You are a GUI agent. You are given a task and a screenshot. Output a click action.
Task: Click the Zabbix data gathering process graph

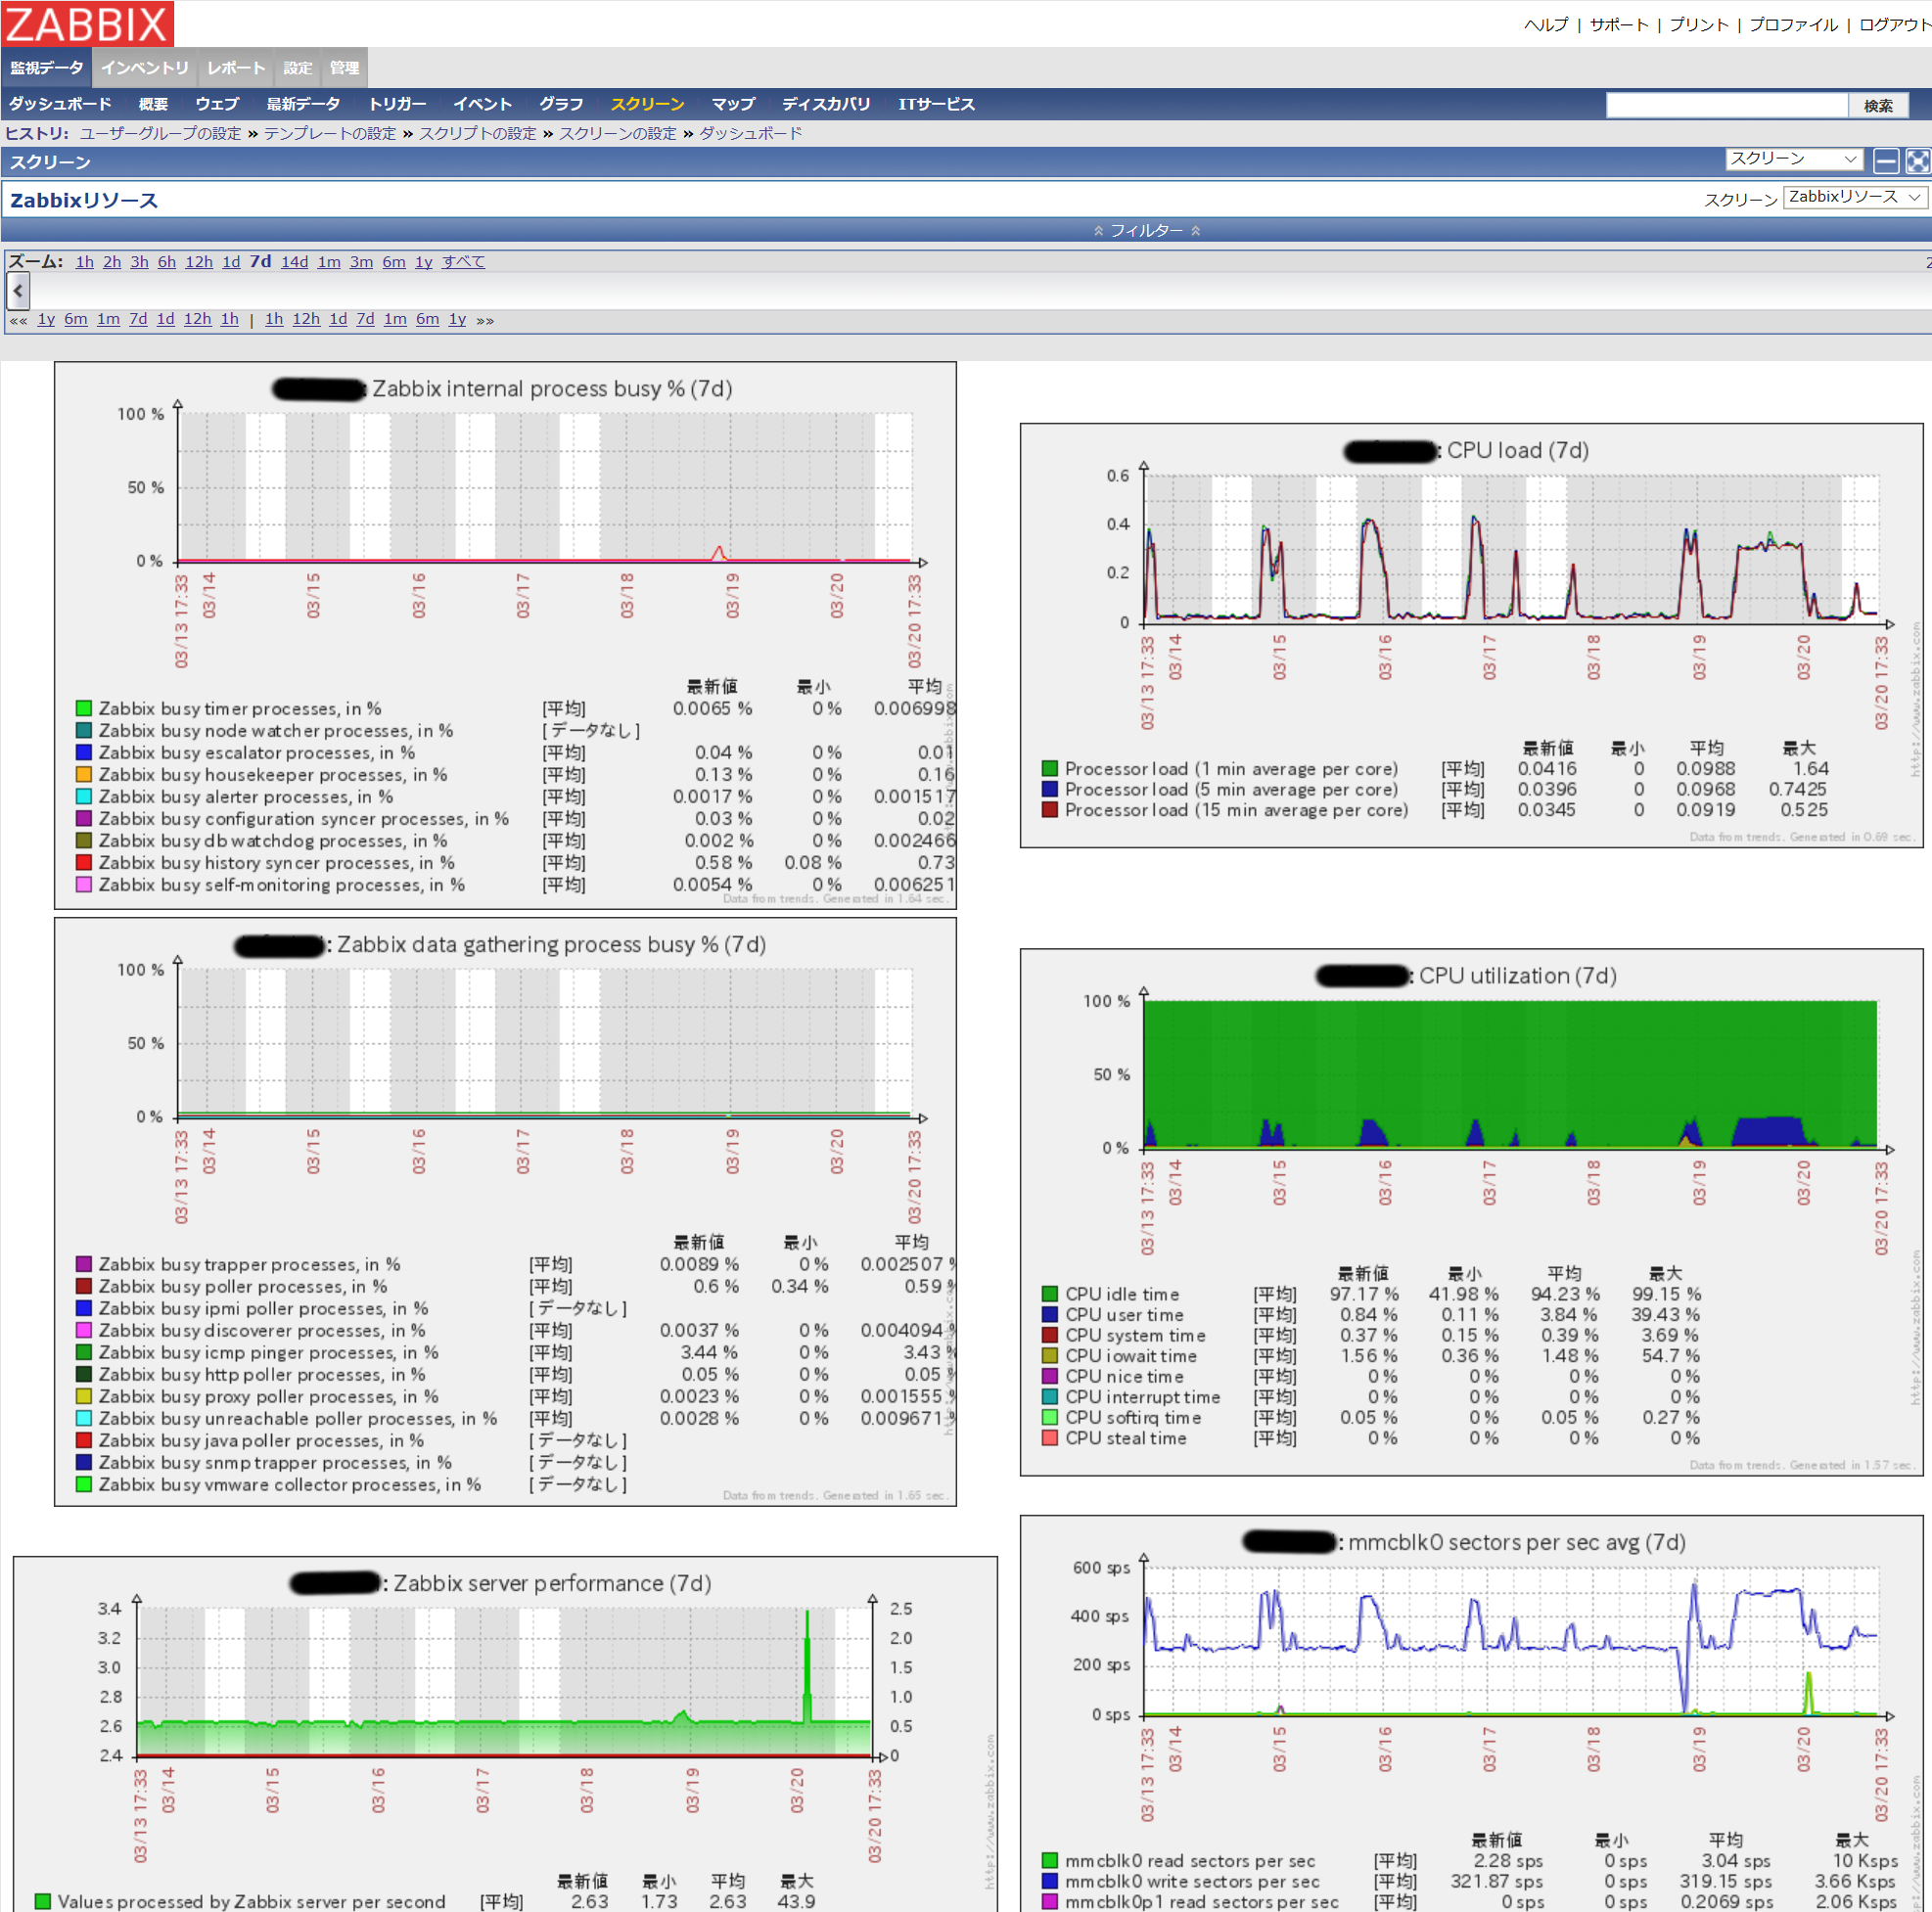(505, 1212)
